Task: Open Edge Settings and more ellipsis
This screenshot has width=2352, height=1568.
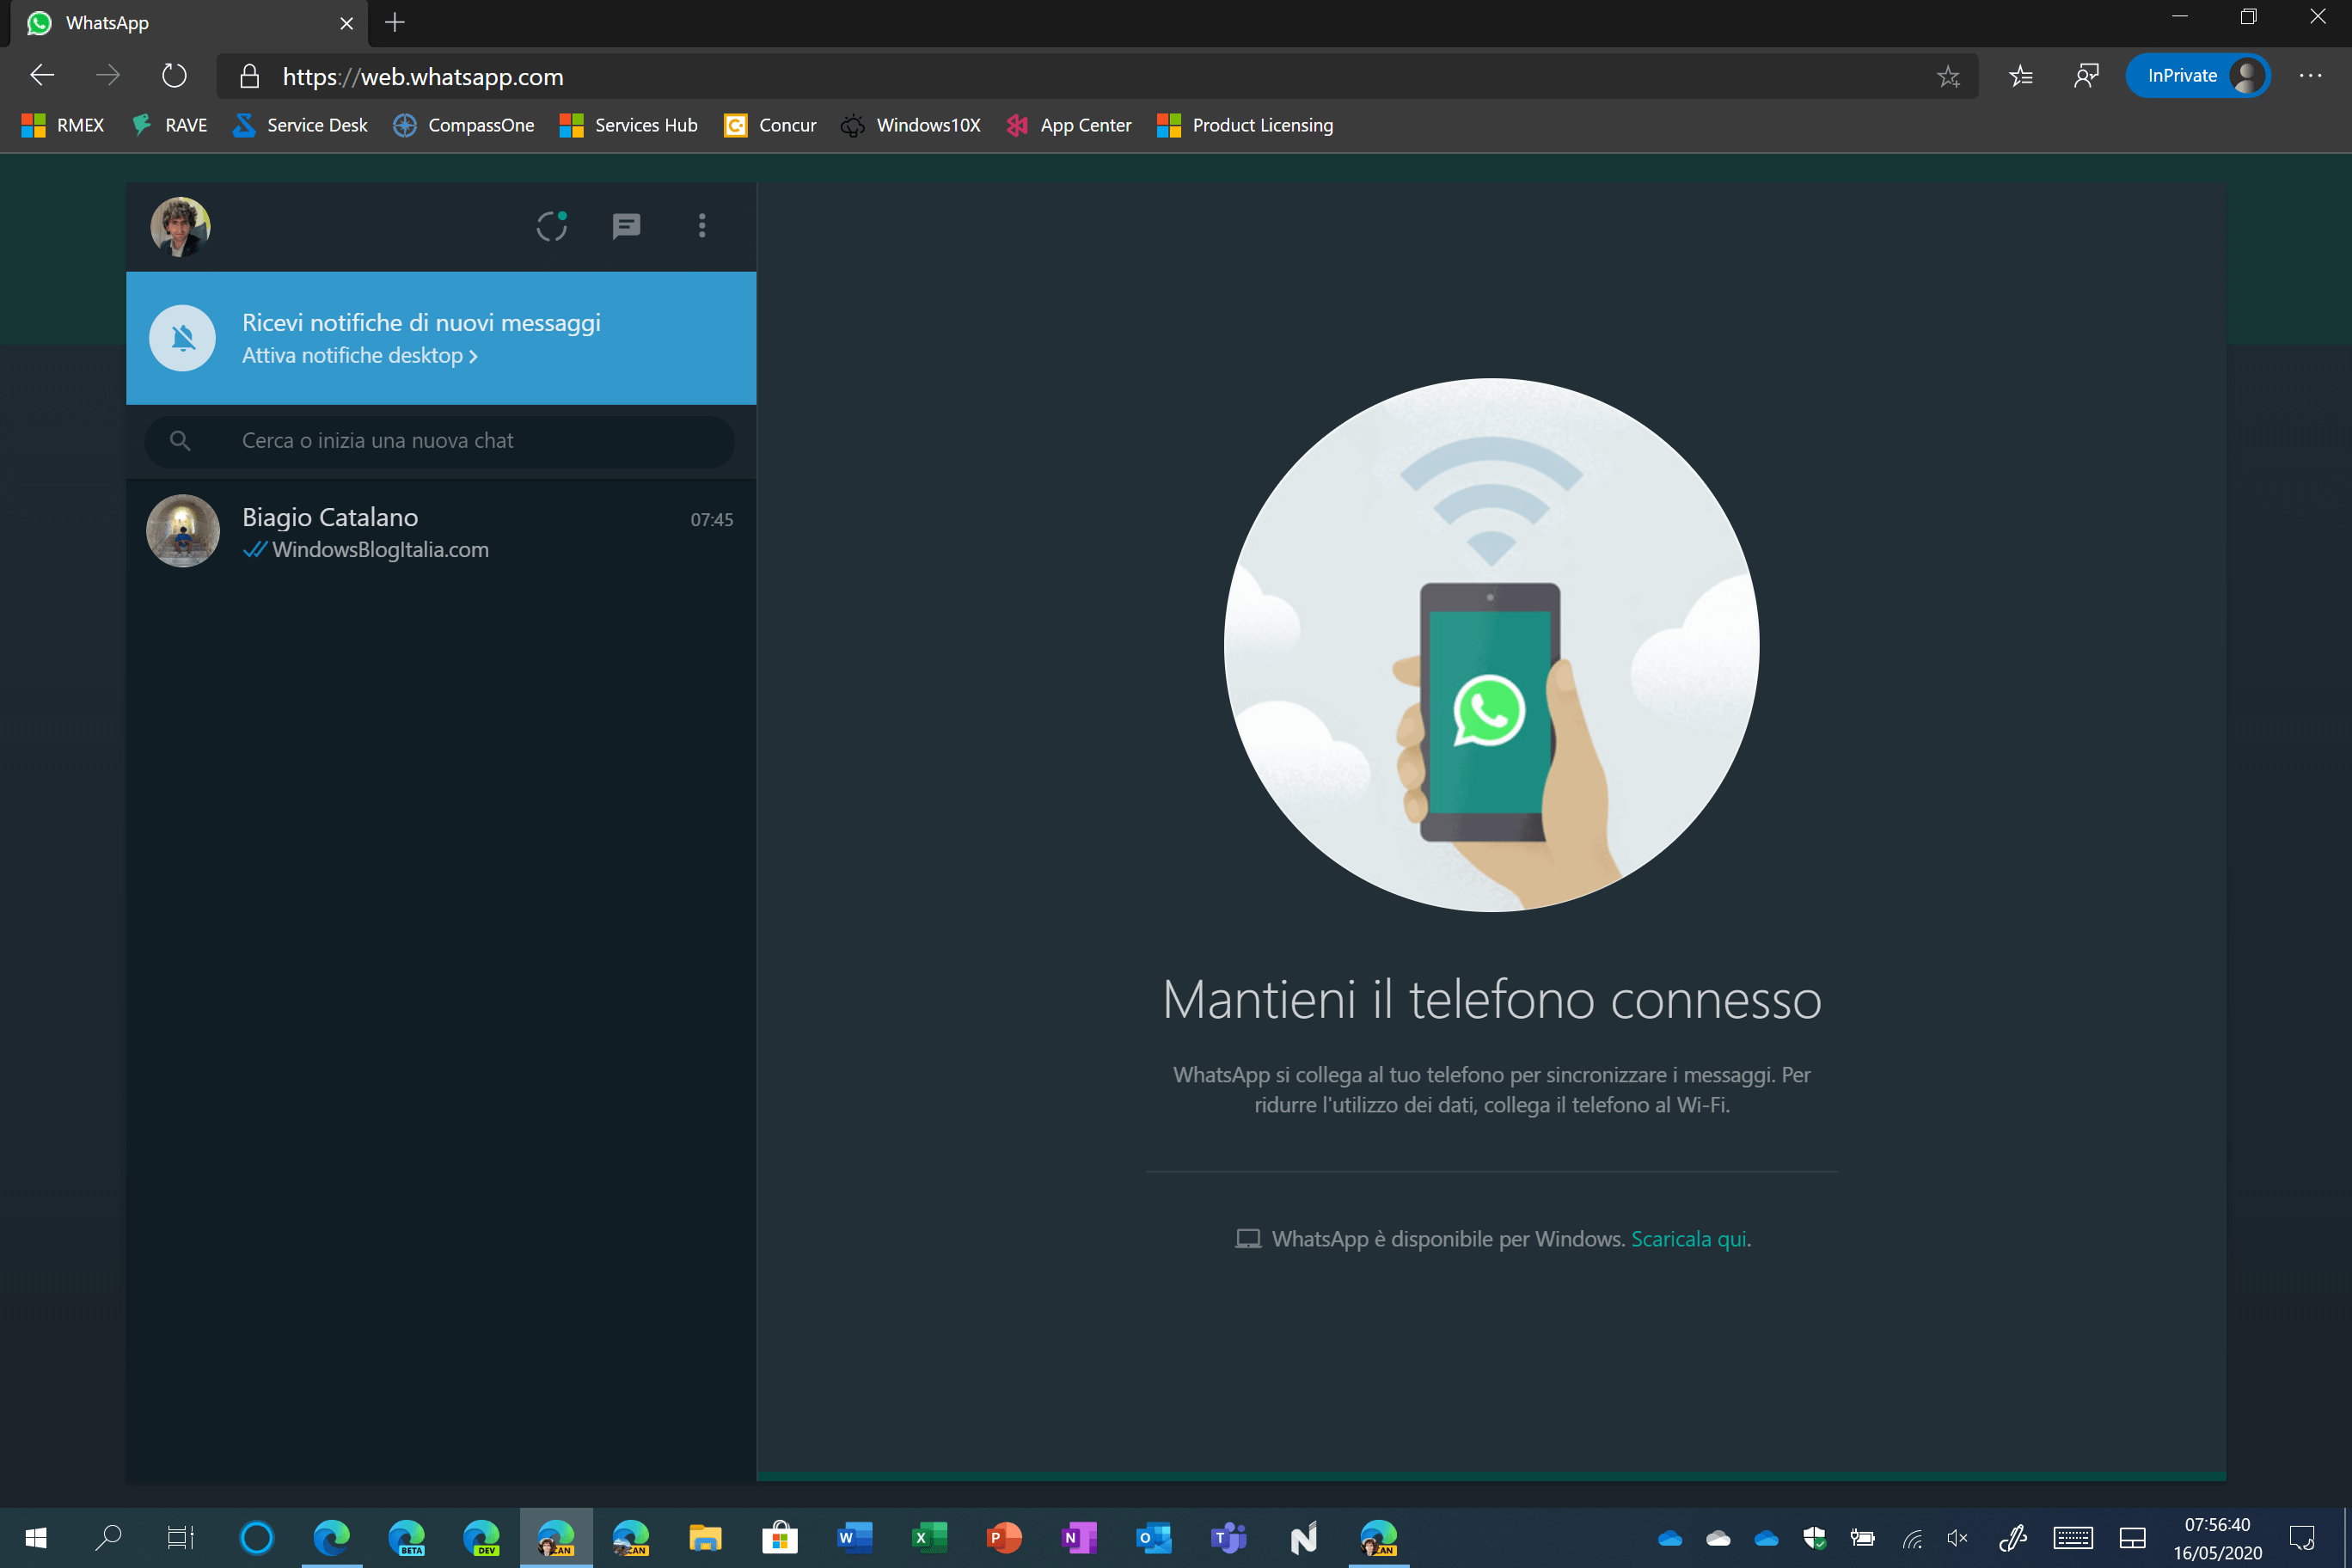Action: (x=2310, y=76)
